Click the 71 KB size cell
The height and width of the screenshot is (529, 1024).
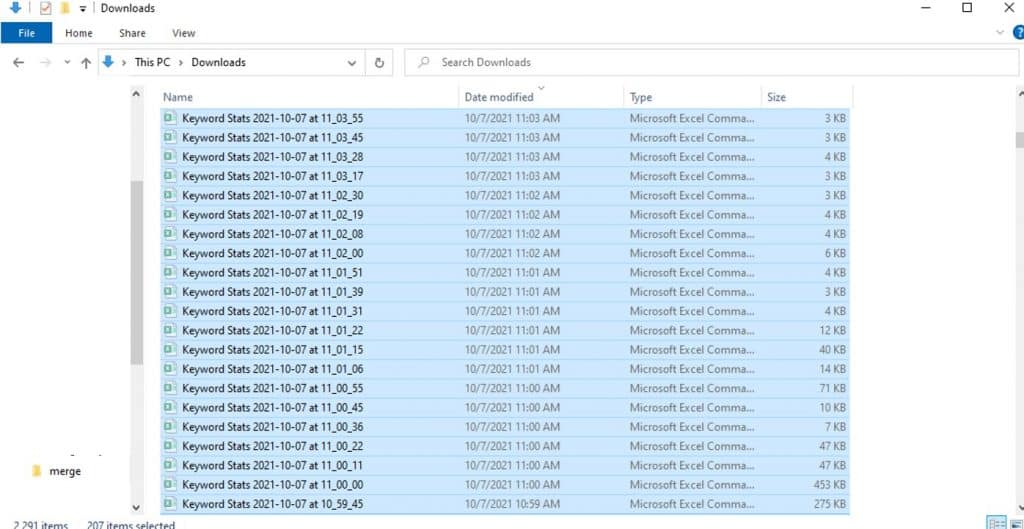(x=832, y=389)
